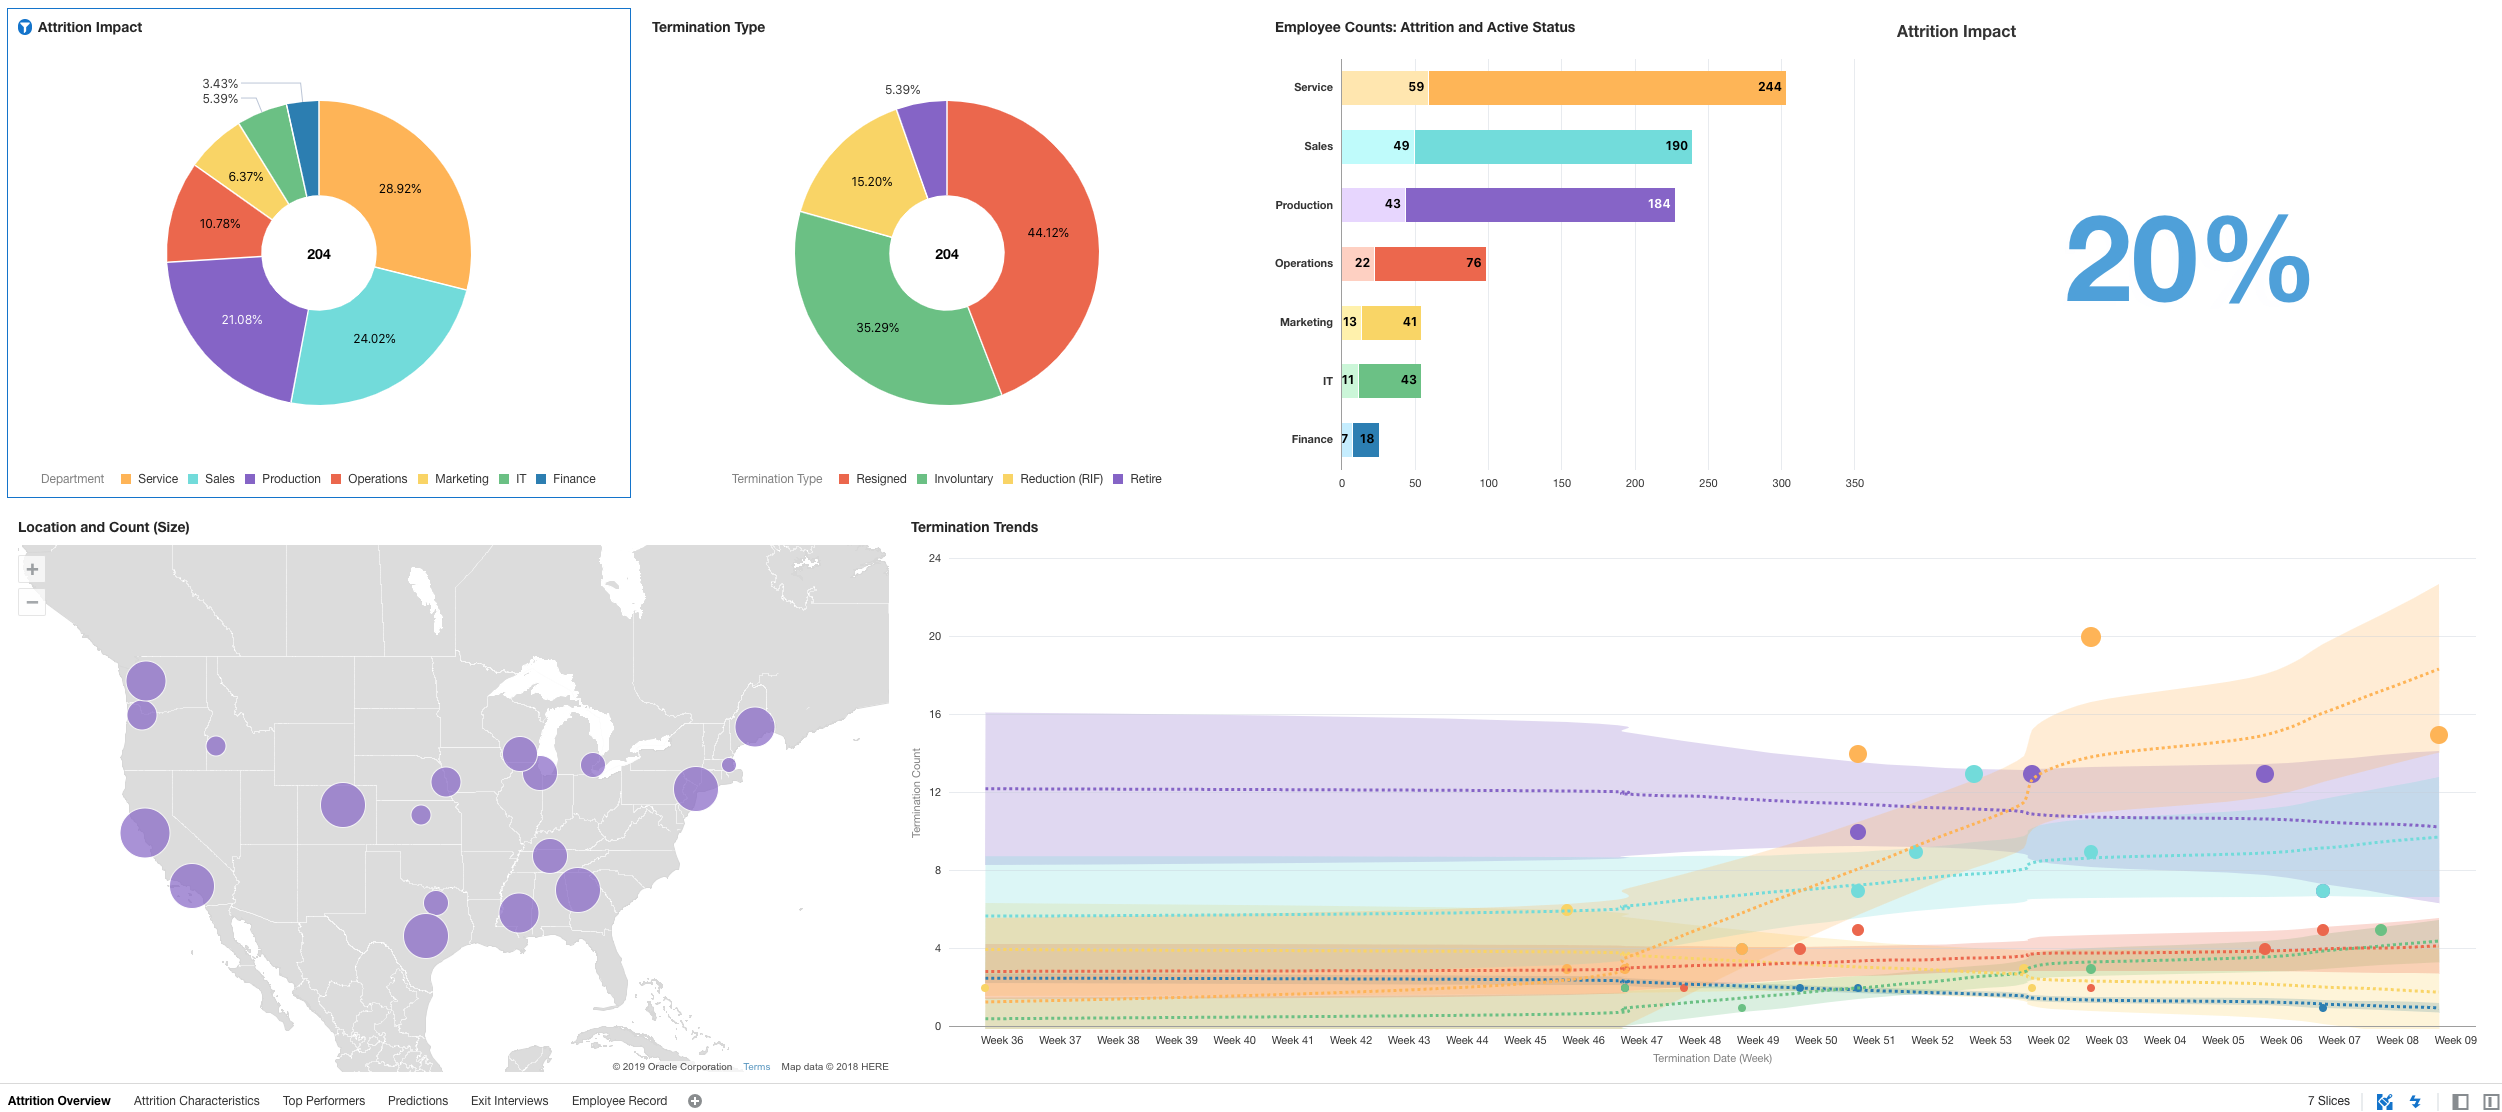
Task: Zoom in on the map using the plus icon
Action: (x=32, y=568)
